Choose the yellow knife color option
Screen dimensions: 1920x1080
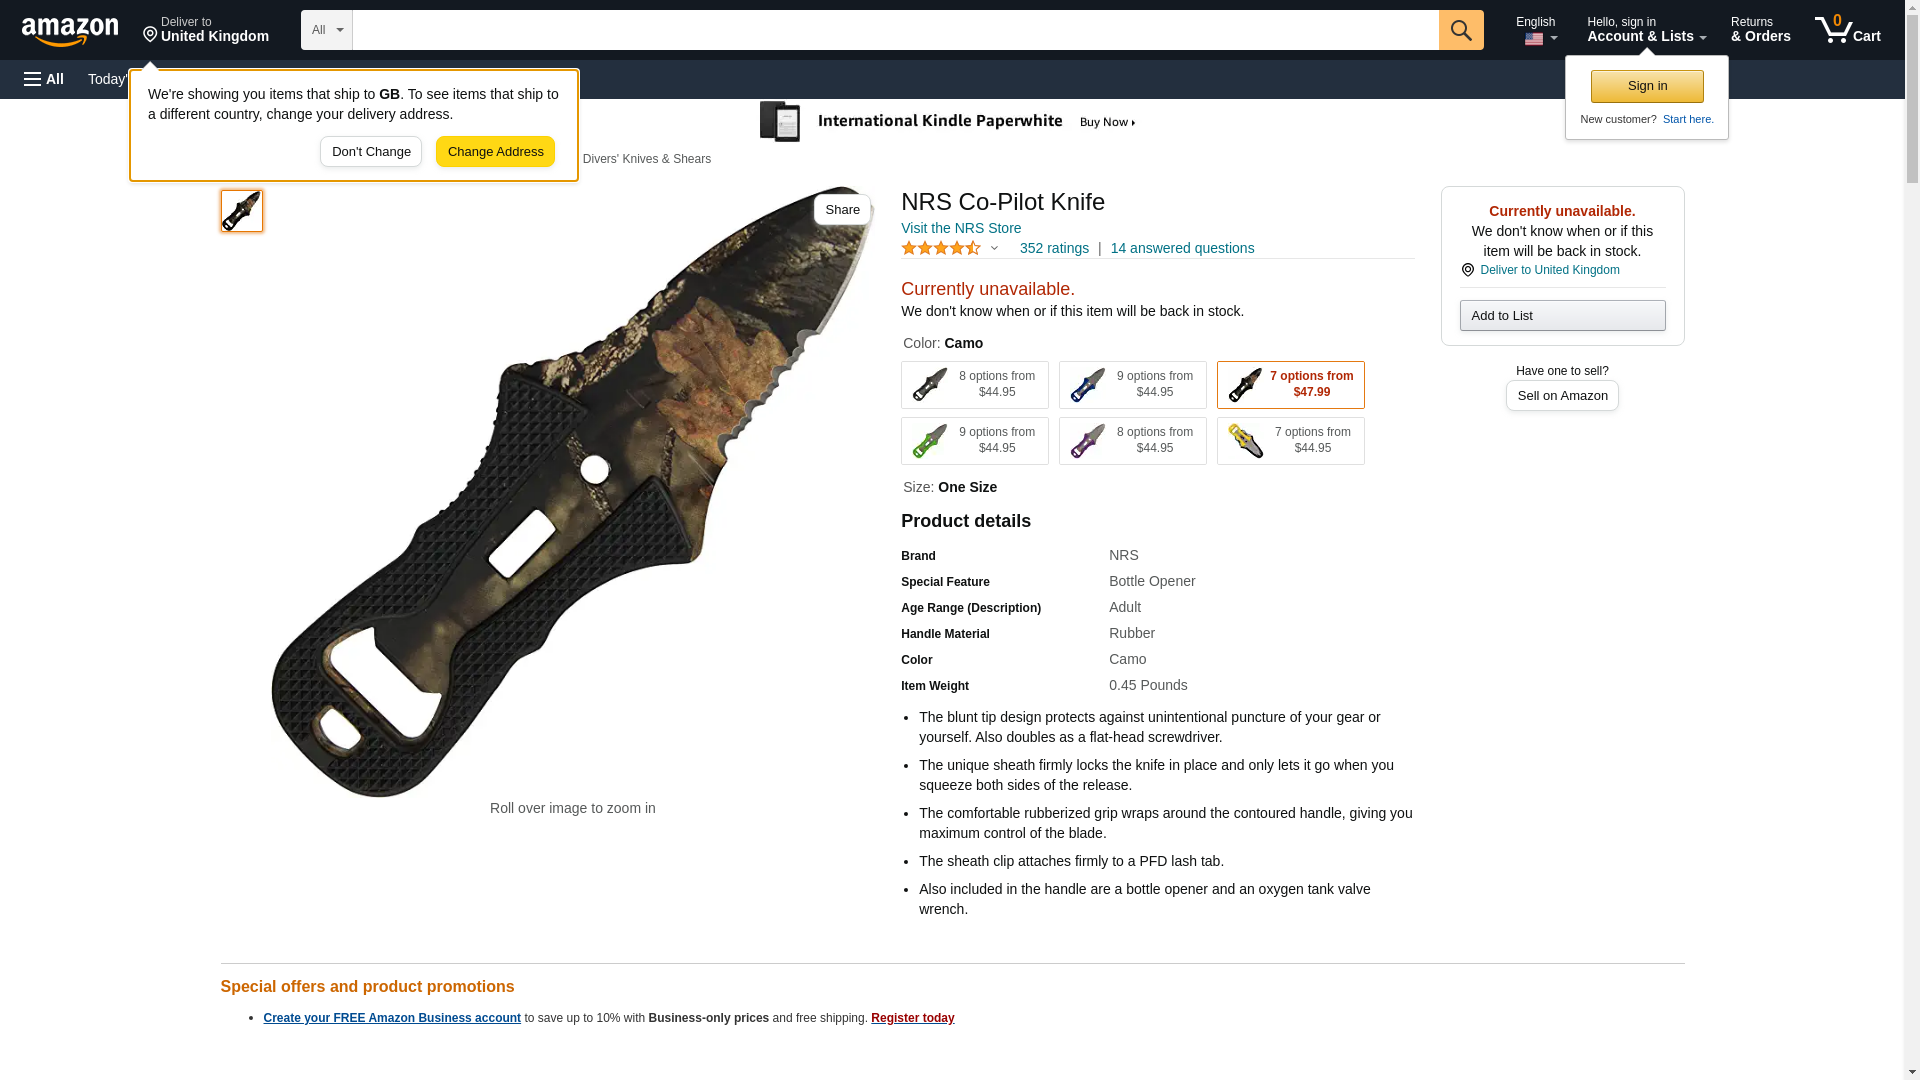tap(1290, 441)
